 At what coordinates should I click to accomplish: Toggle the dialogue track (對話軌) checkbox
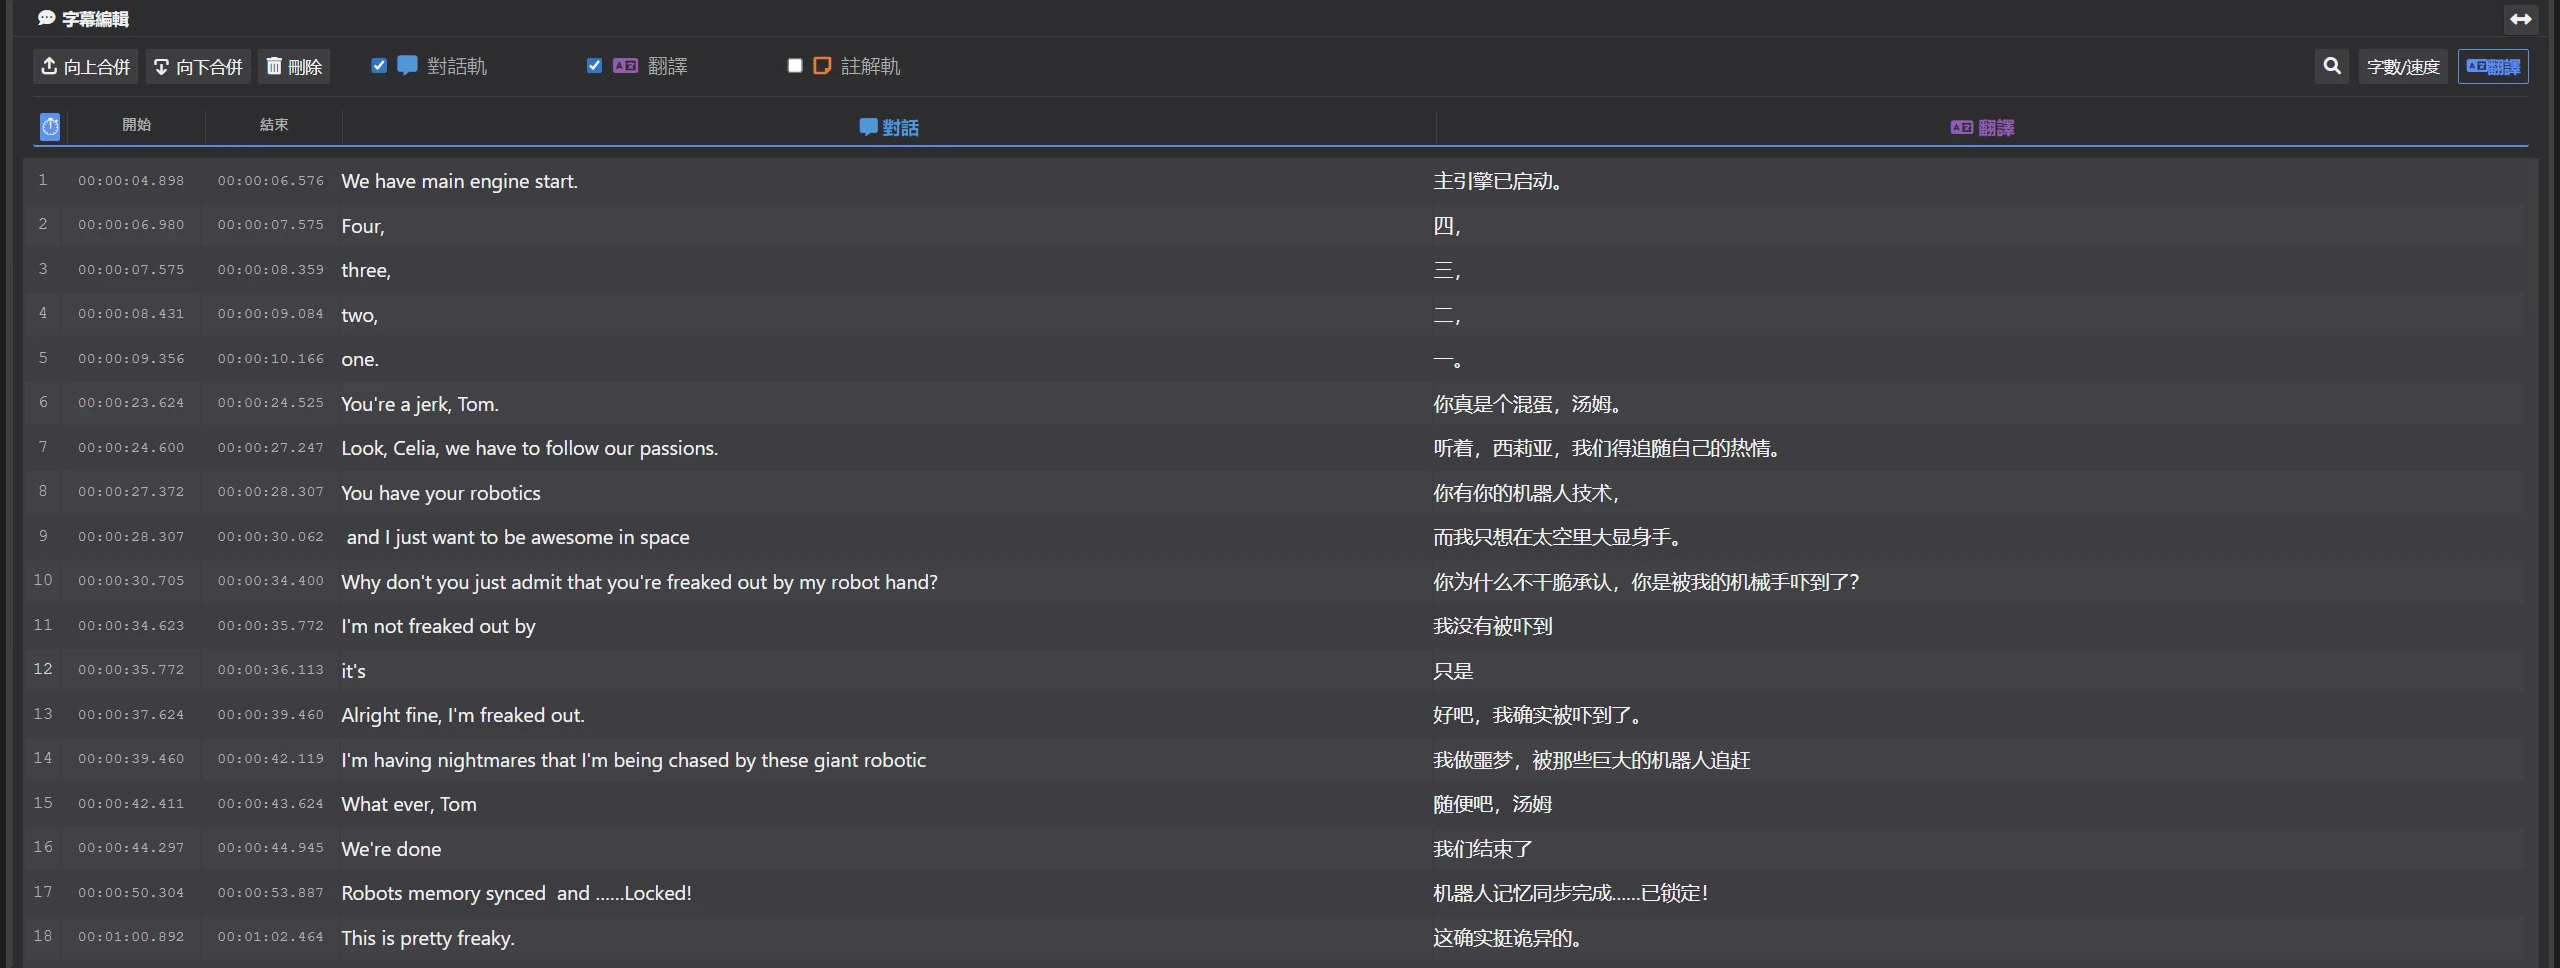tap(379, 66)
